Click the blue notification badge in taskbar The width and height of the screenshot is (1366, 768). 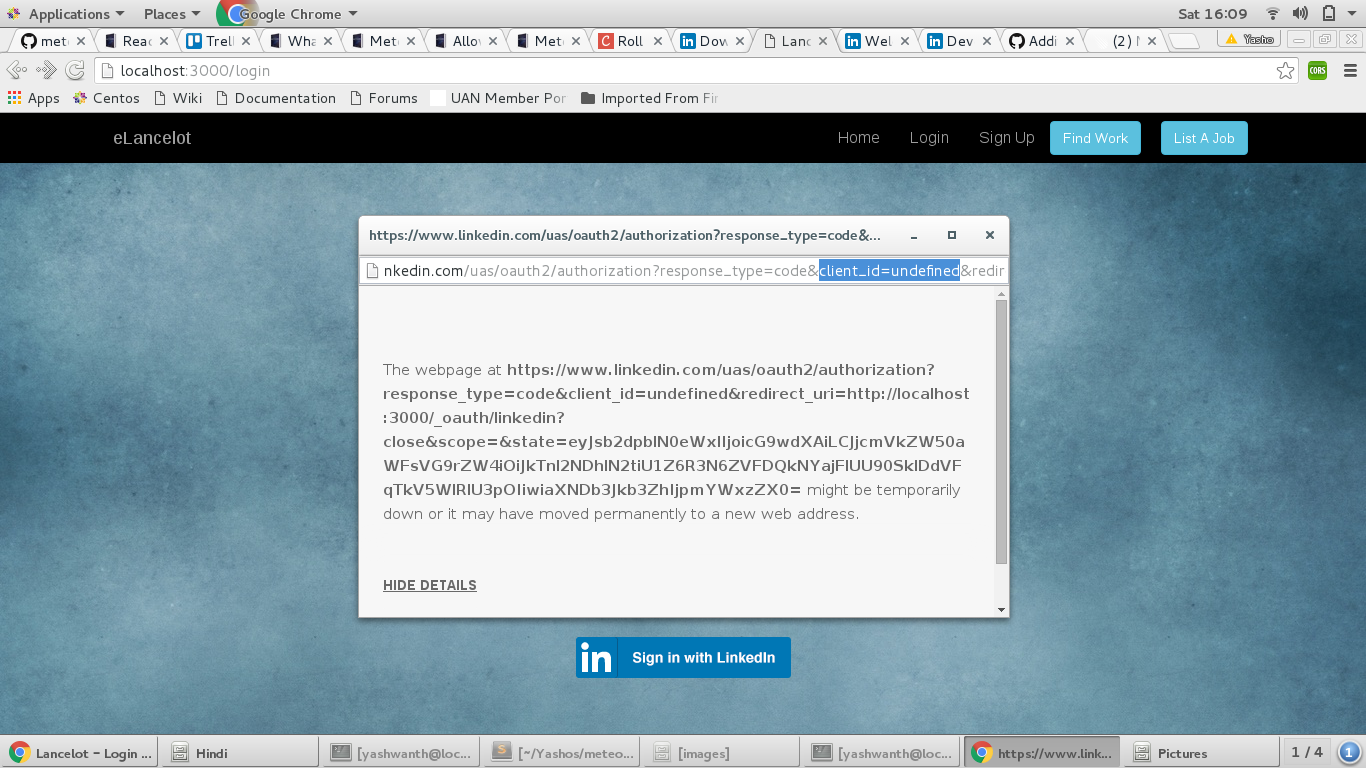(1348, 753)
